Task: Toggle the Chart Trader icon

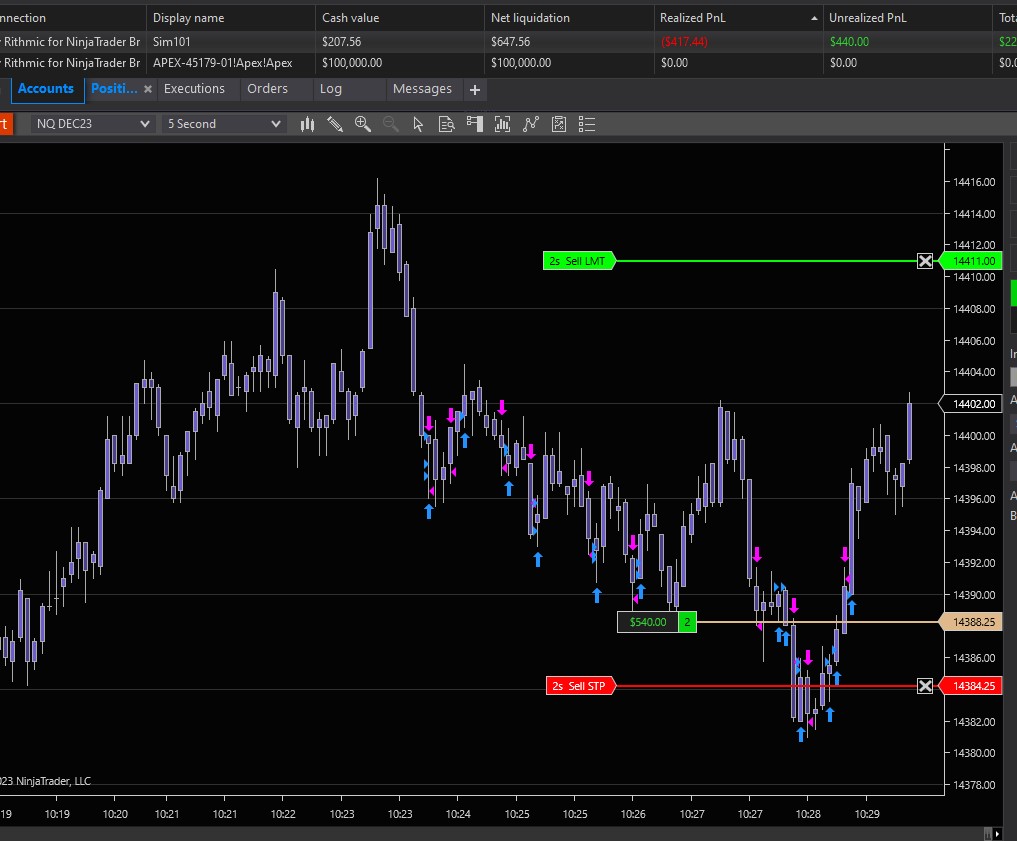Action: coord(474,124)
